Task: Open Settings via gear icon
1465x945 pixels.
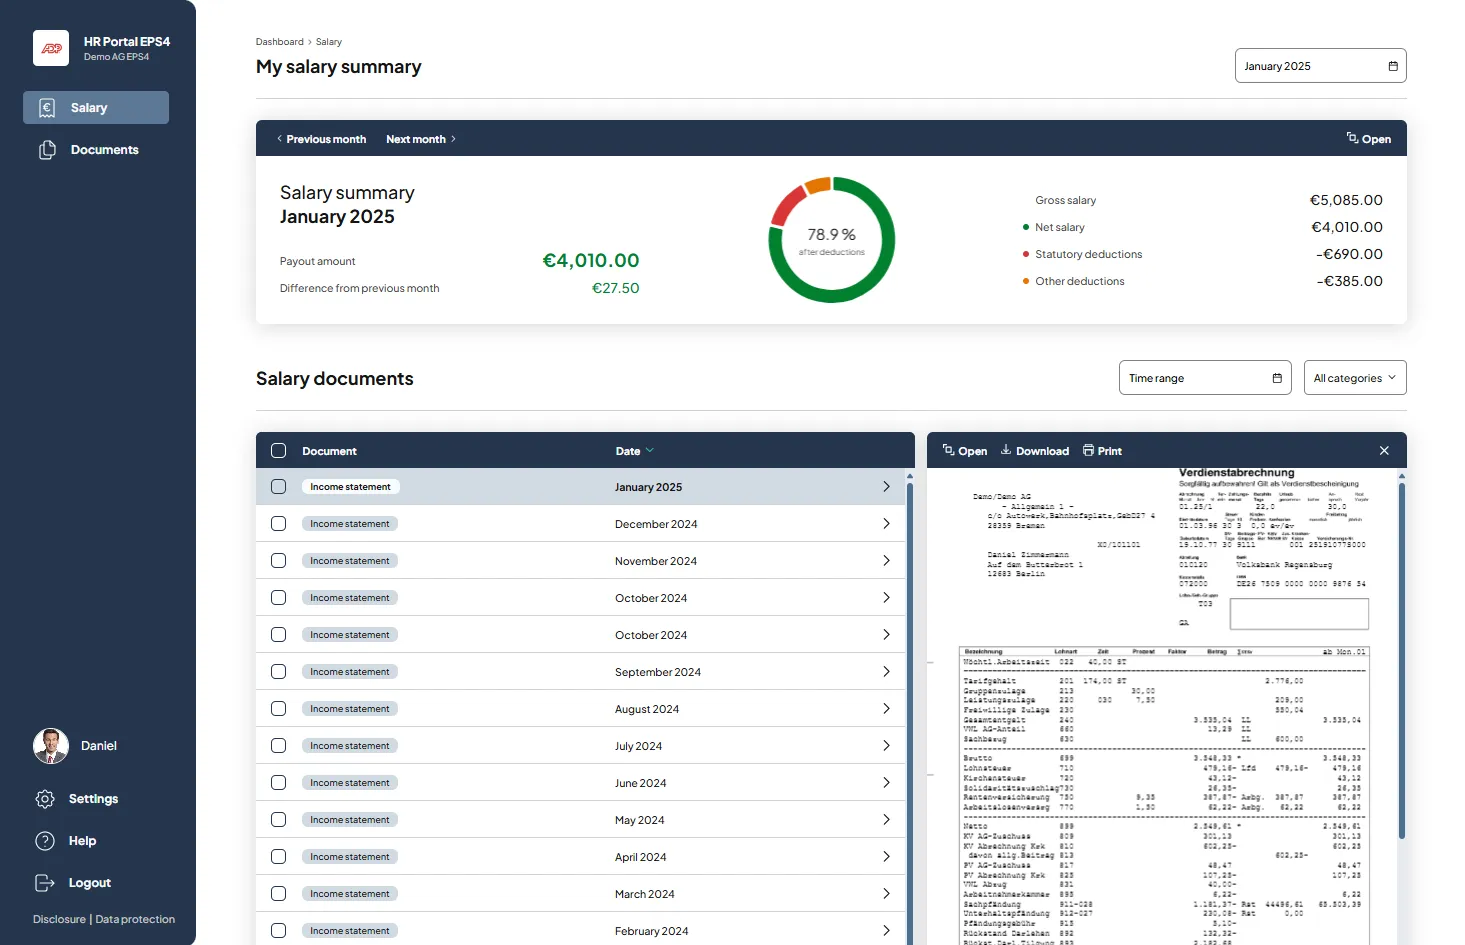Action: tap(45, 799)
